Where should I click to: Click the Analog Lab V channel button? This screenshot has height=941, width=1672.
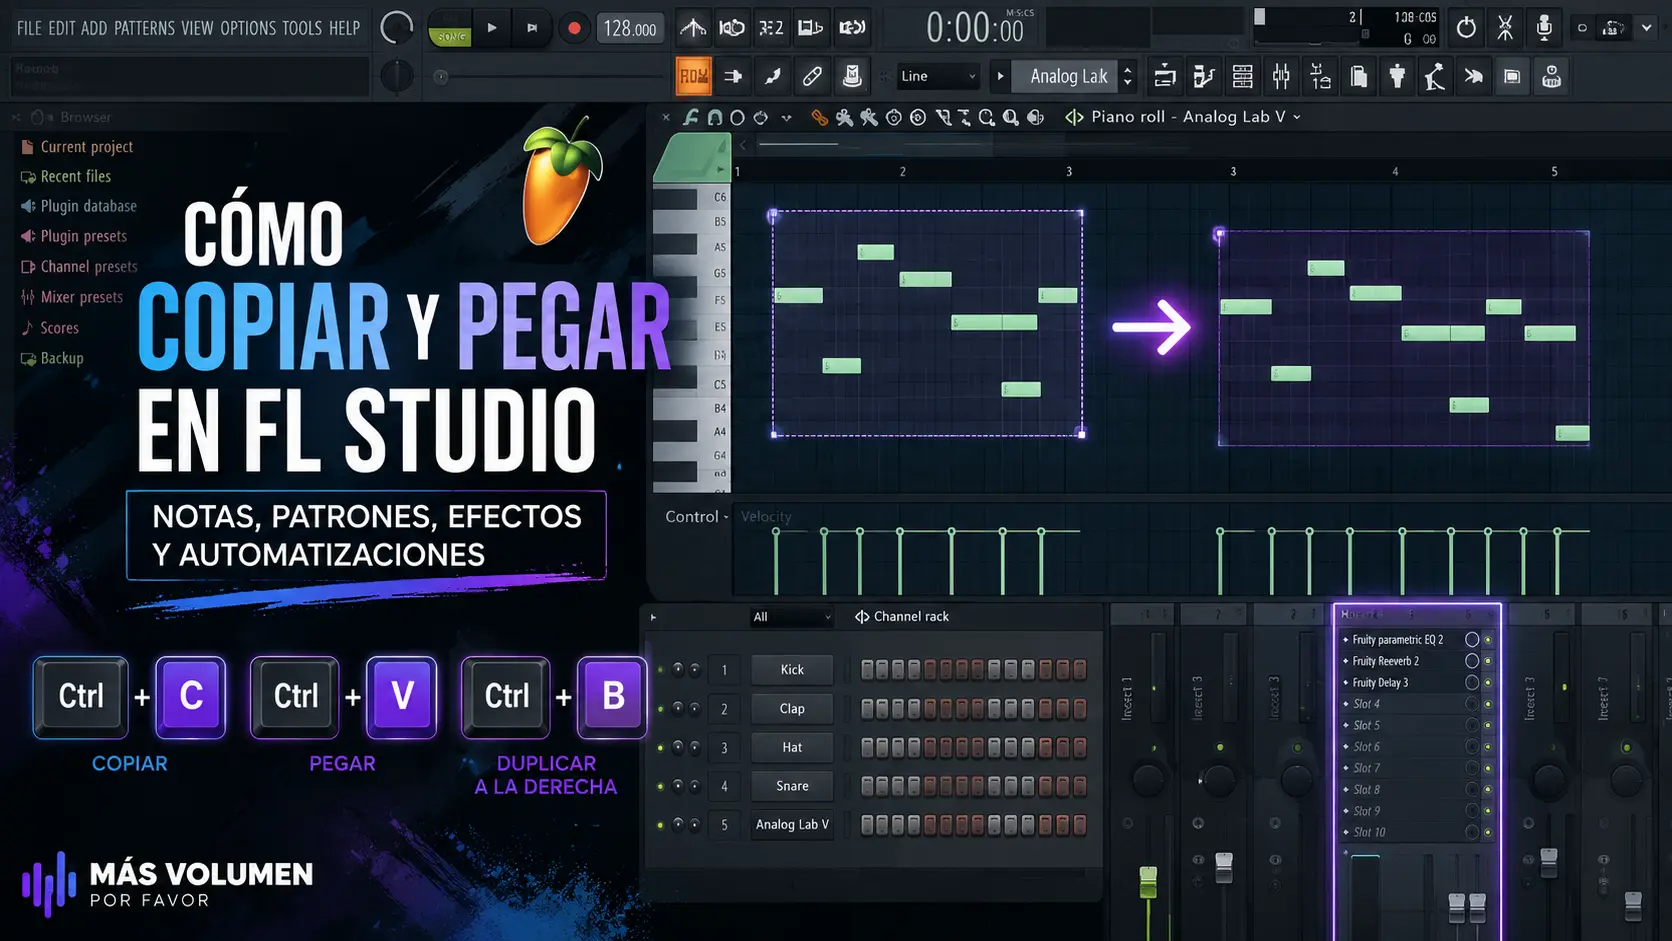coord(792,825)
